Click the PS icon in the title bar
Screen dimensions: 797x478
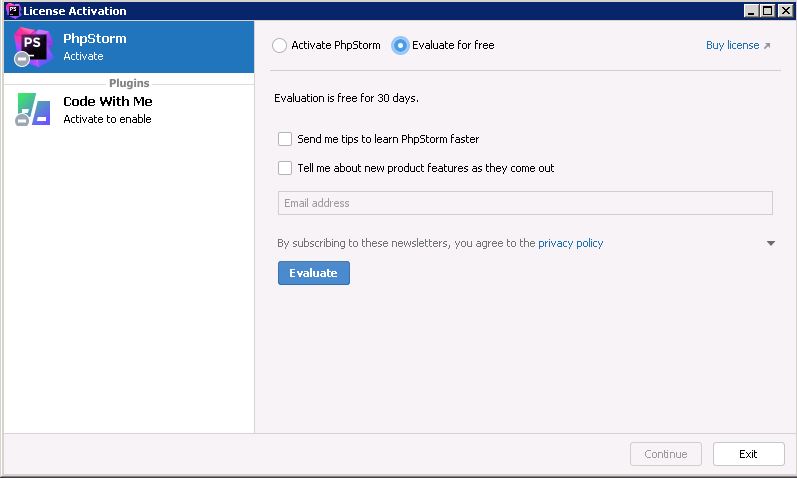pyautogui.click(x=12, y=10)
